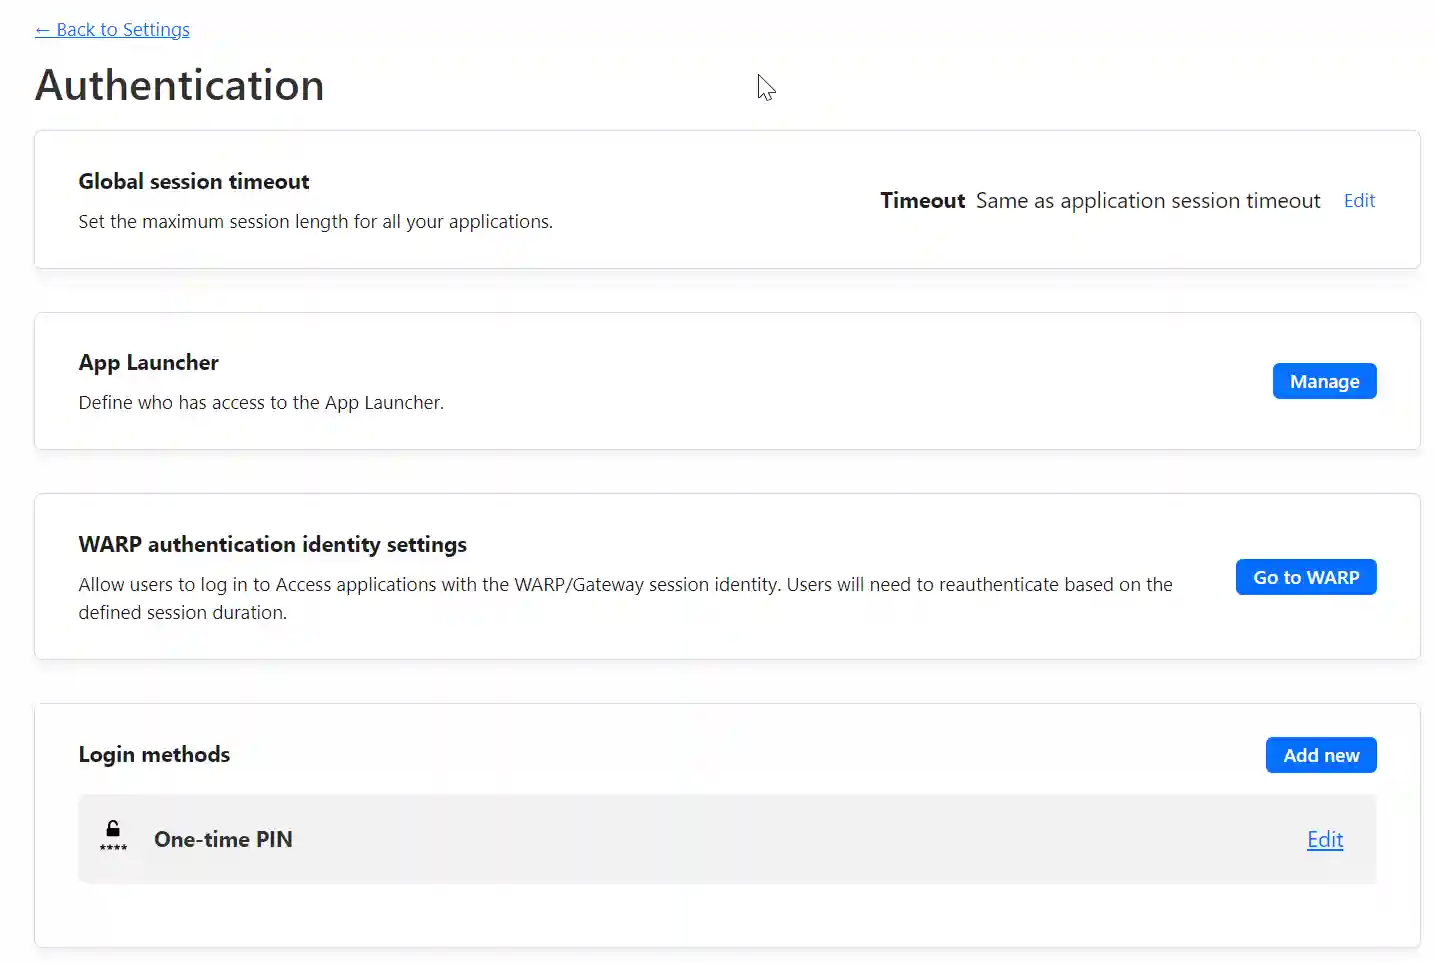Manage App Launcher access
The height and width of the screenshot is (963, 1435).
[1324, 381]
